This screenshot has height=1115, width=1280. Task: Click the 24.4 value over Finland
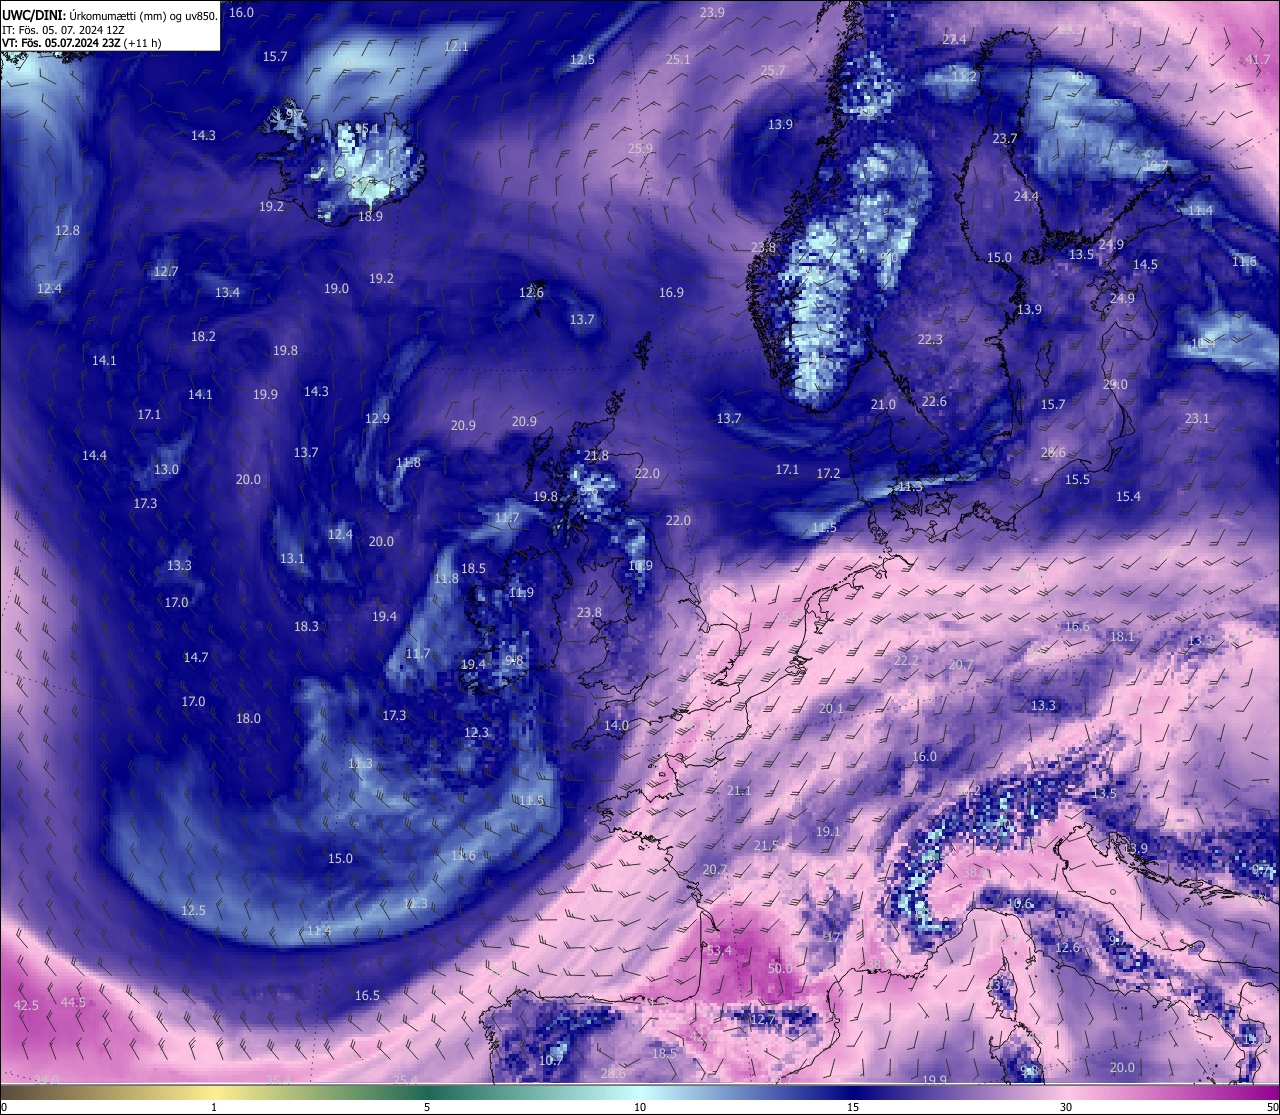pos(1026,196)
